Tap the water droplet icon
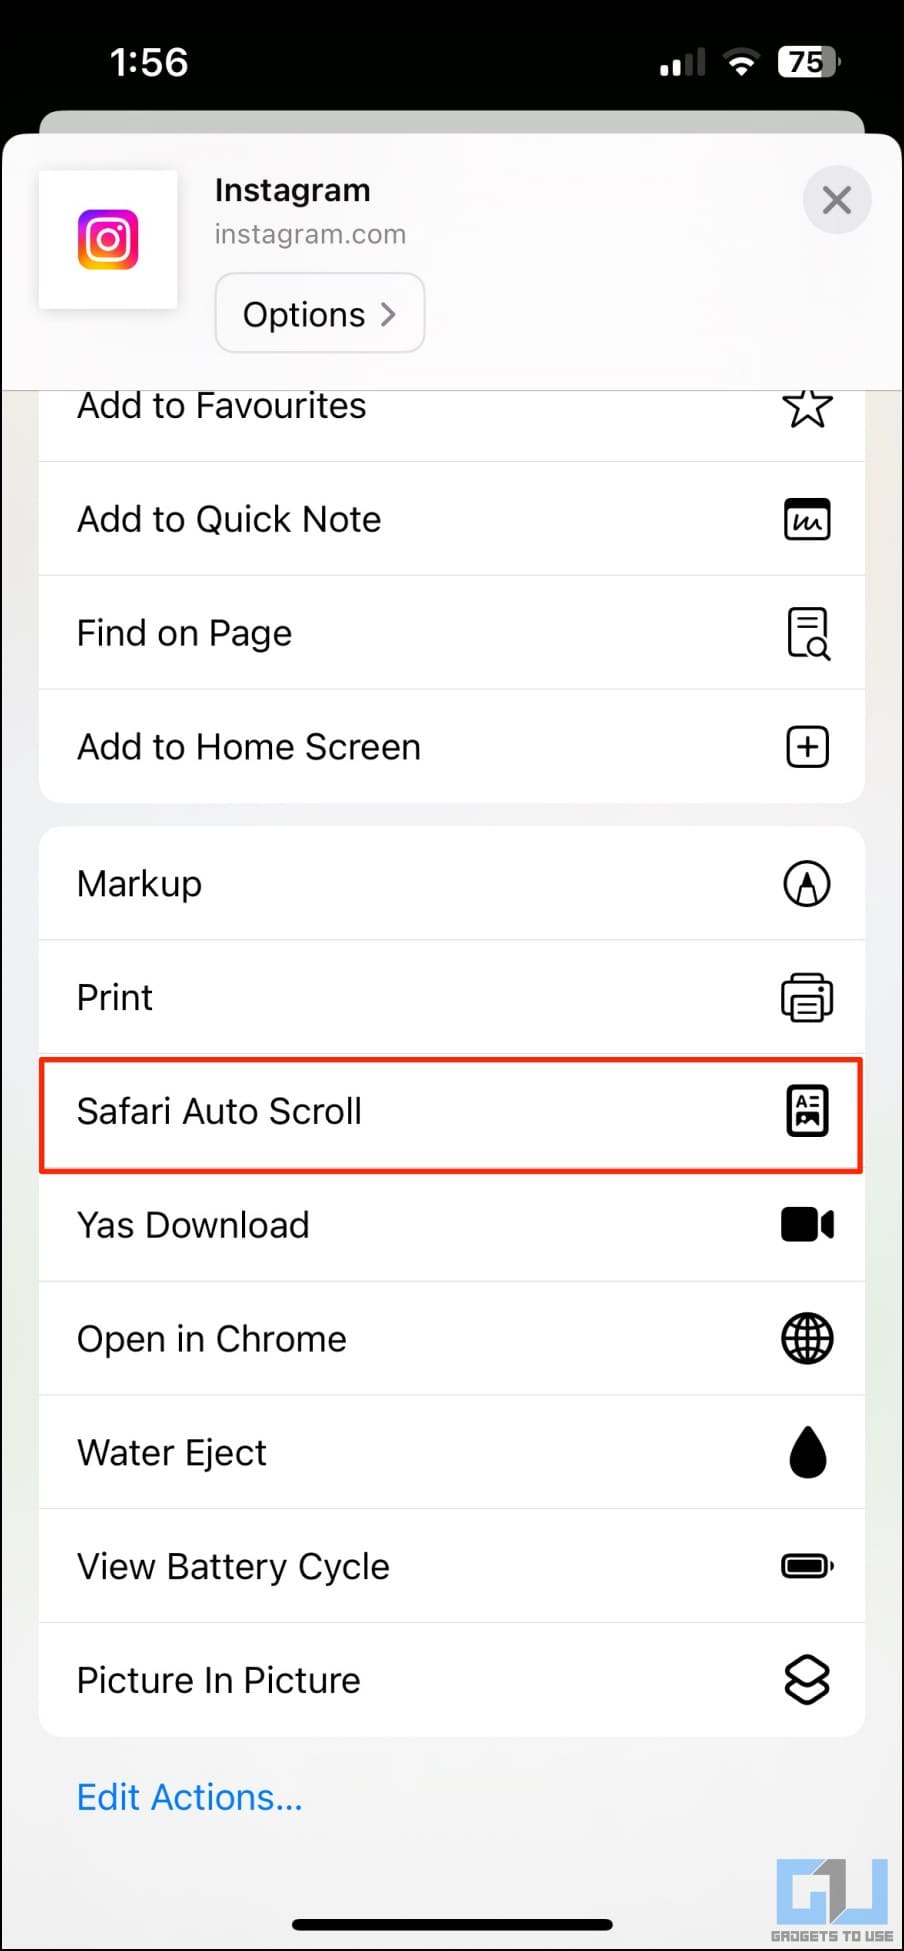Image resolution: width=904 pixels, height=1951 pixels. pos(808,1452)
